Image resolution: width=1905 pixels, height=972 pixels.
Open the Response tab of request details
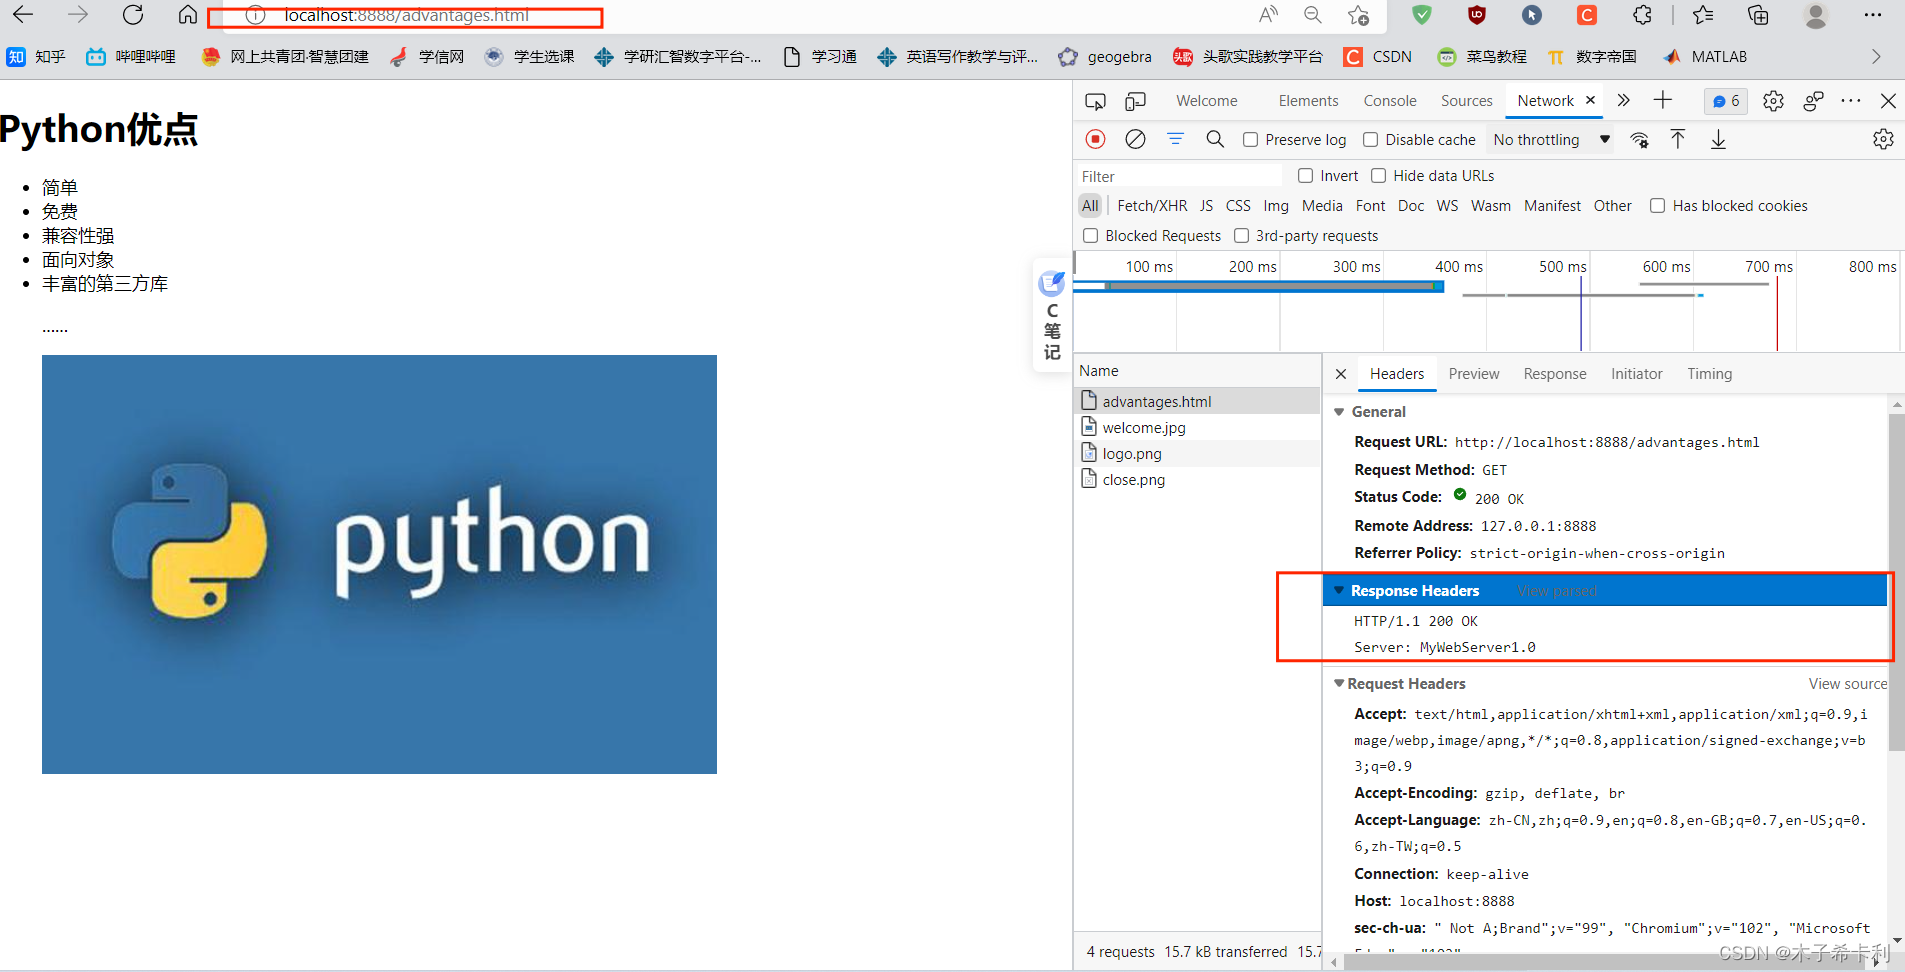[x=1555, y=374]
